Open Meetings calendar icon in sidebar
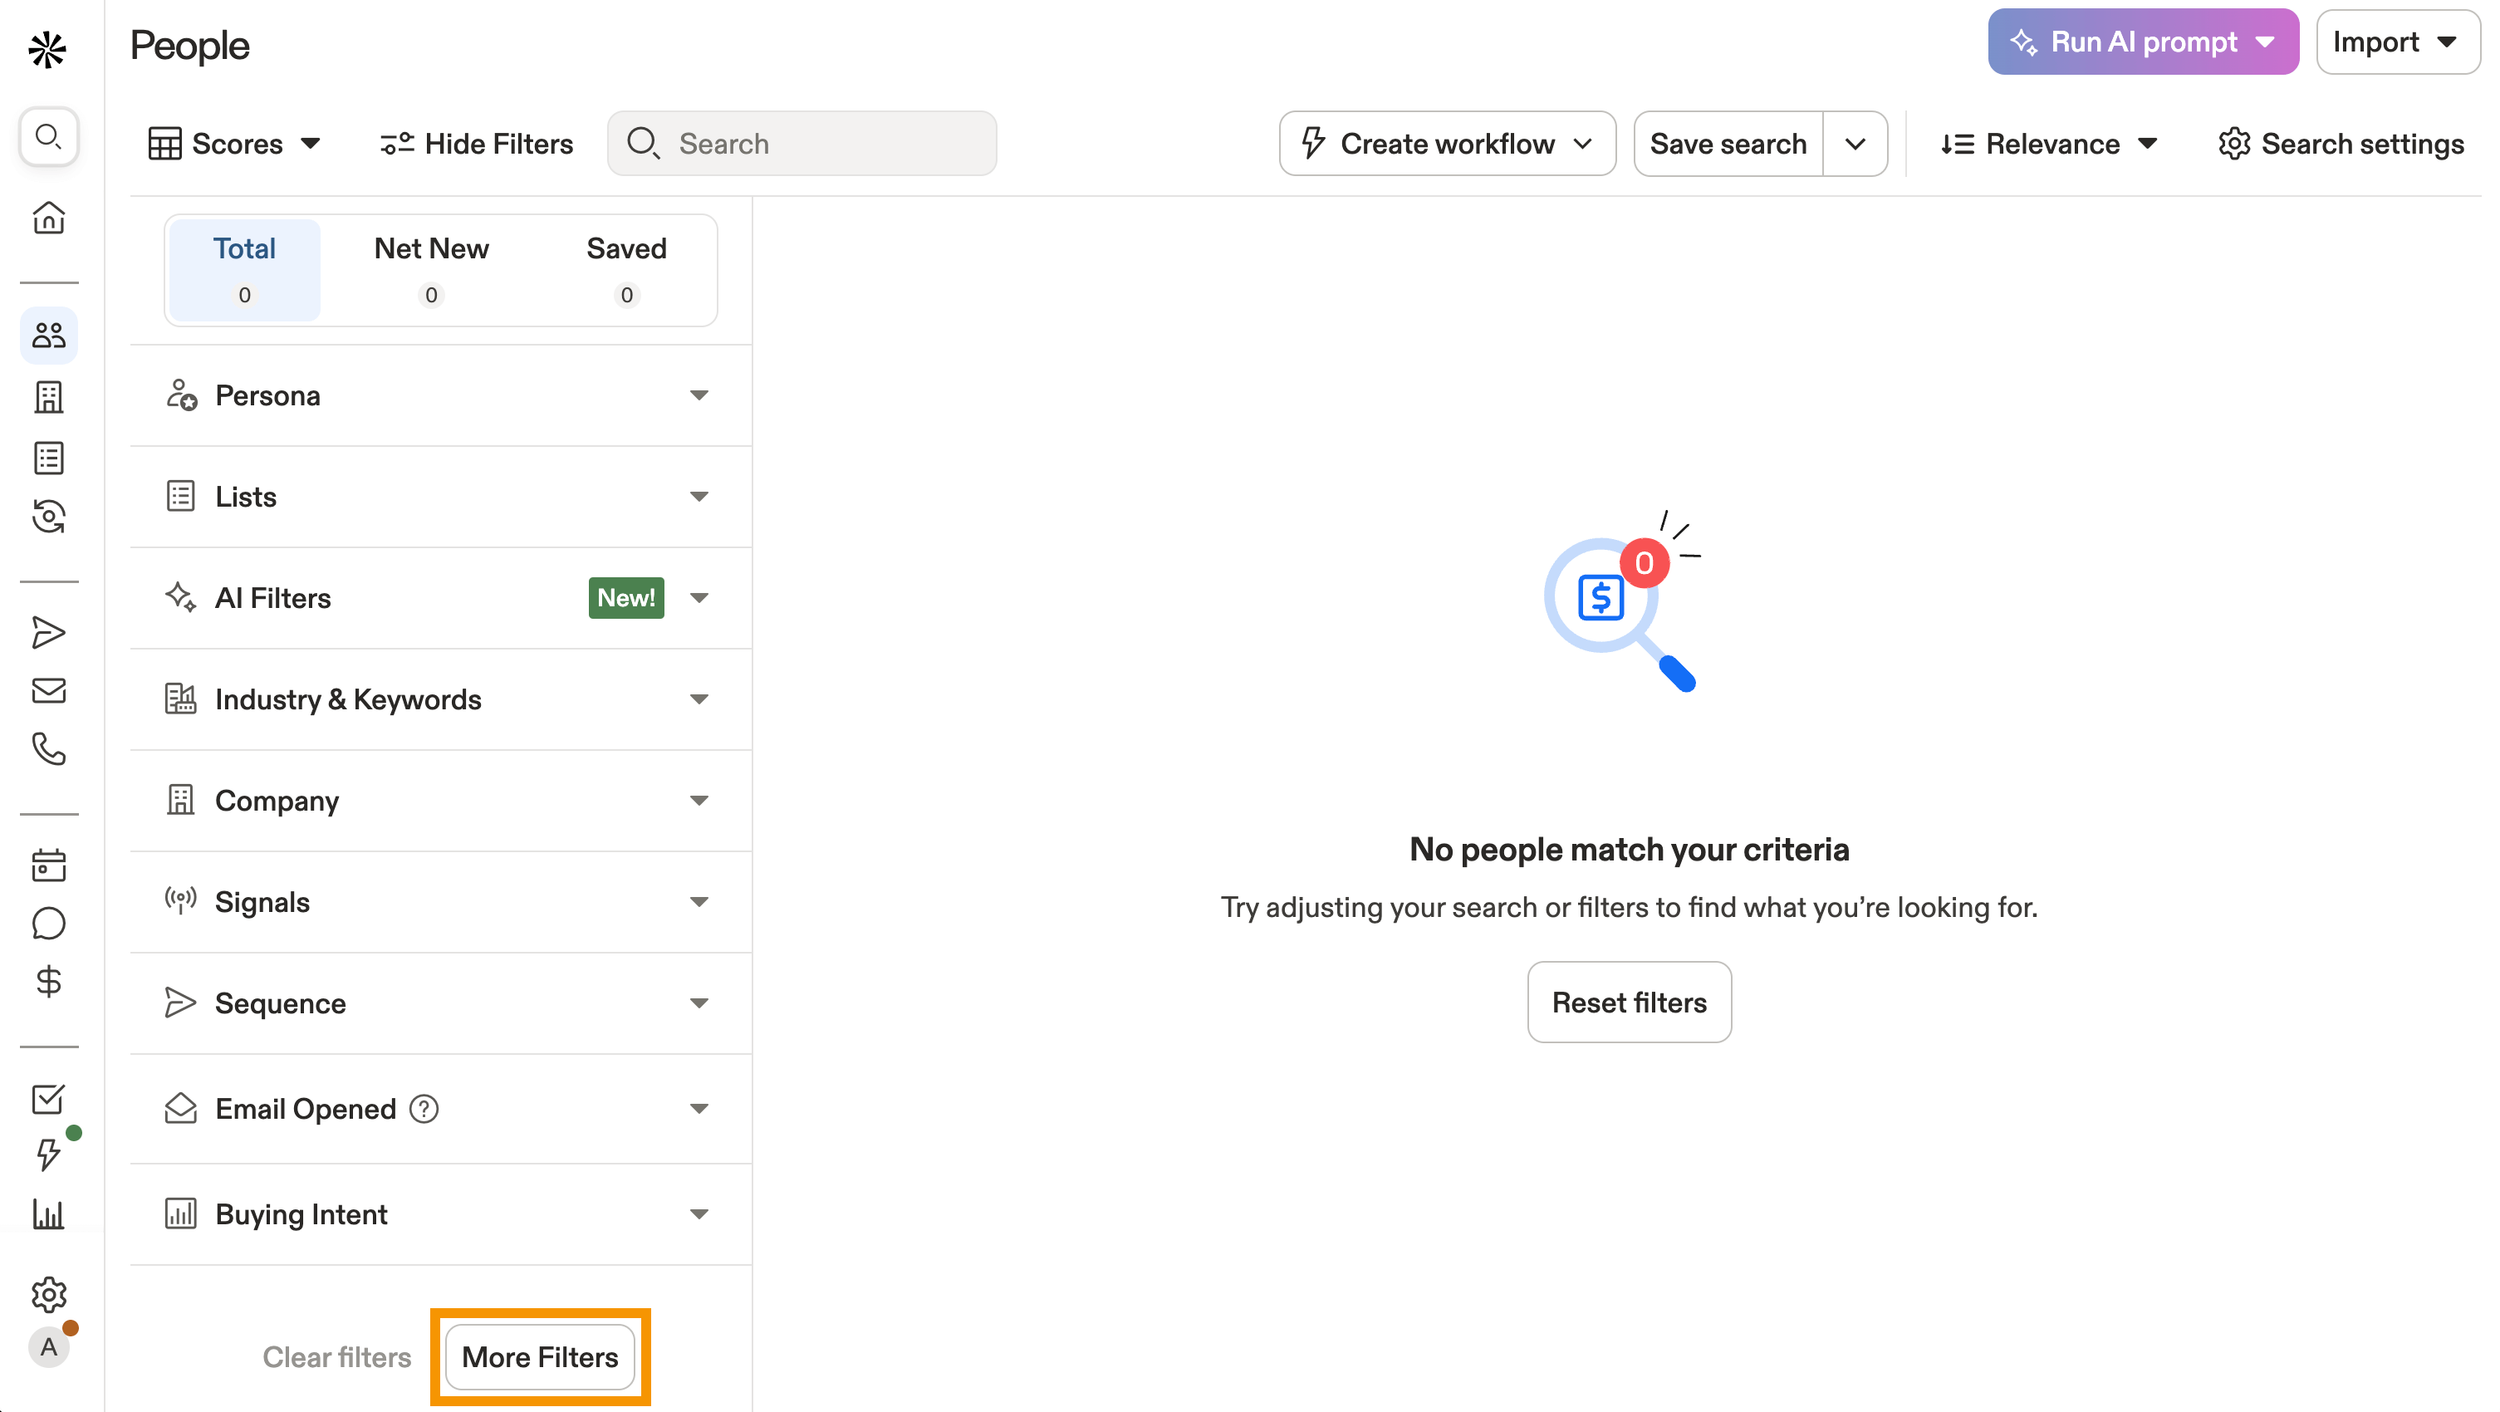Screen dimensions: 2500x1412 point(48,865)
